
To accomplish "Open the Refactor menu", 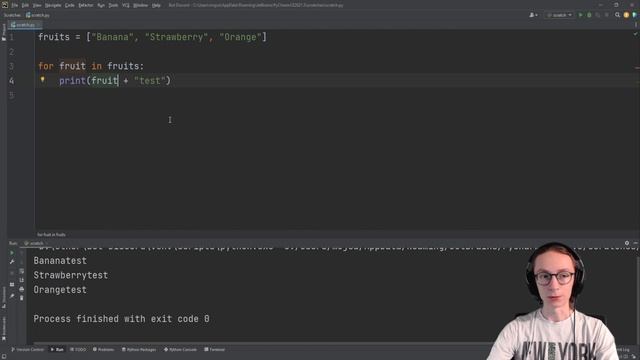I will tap(86, 5).
